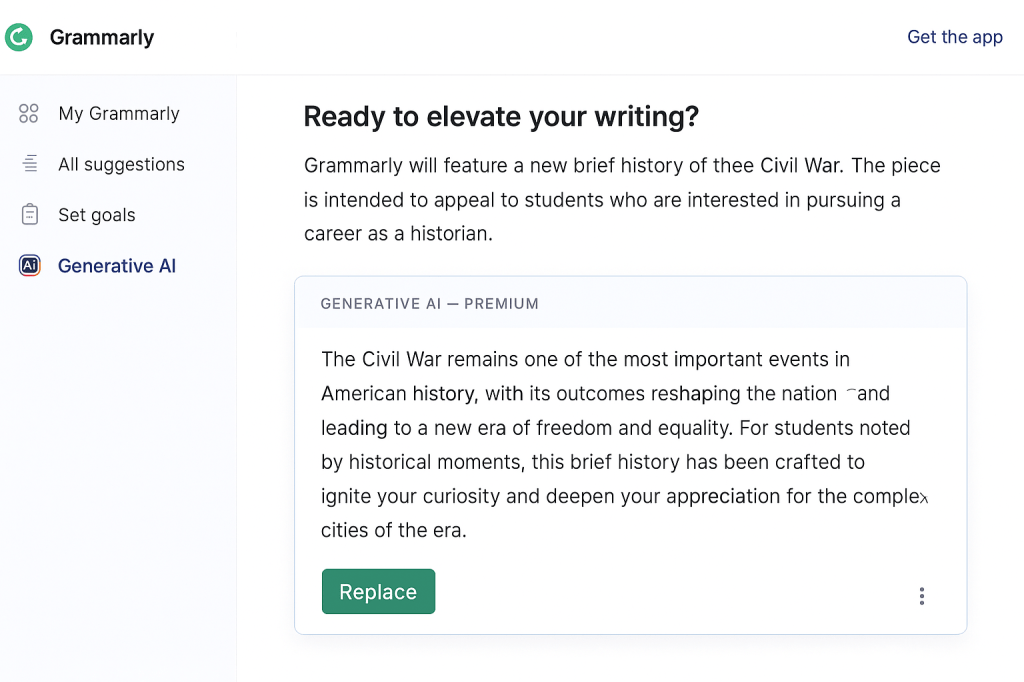Image resolution: width=1024 pixels, height=682 pixels.
Task: Select Set goals text in the sidebar
Action: click(97, 215)
